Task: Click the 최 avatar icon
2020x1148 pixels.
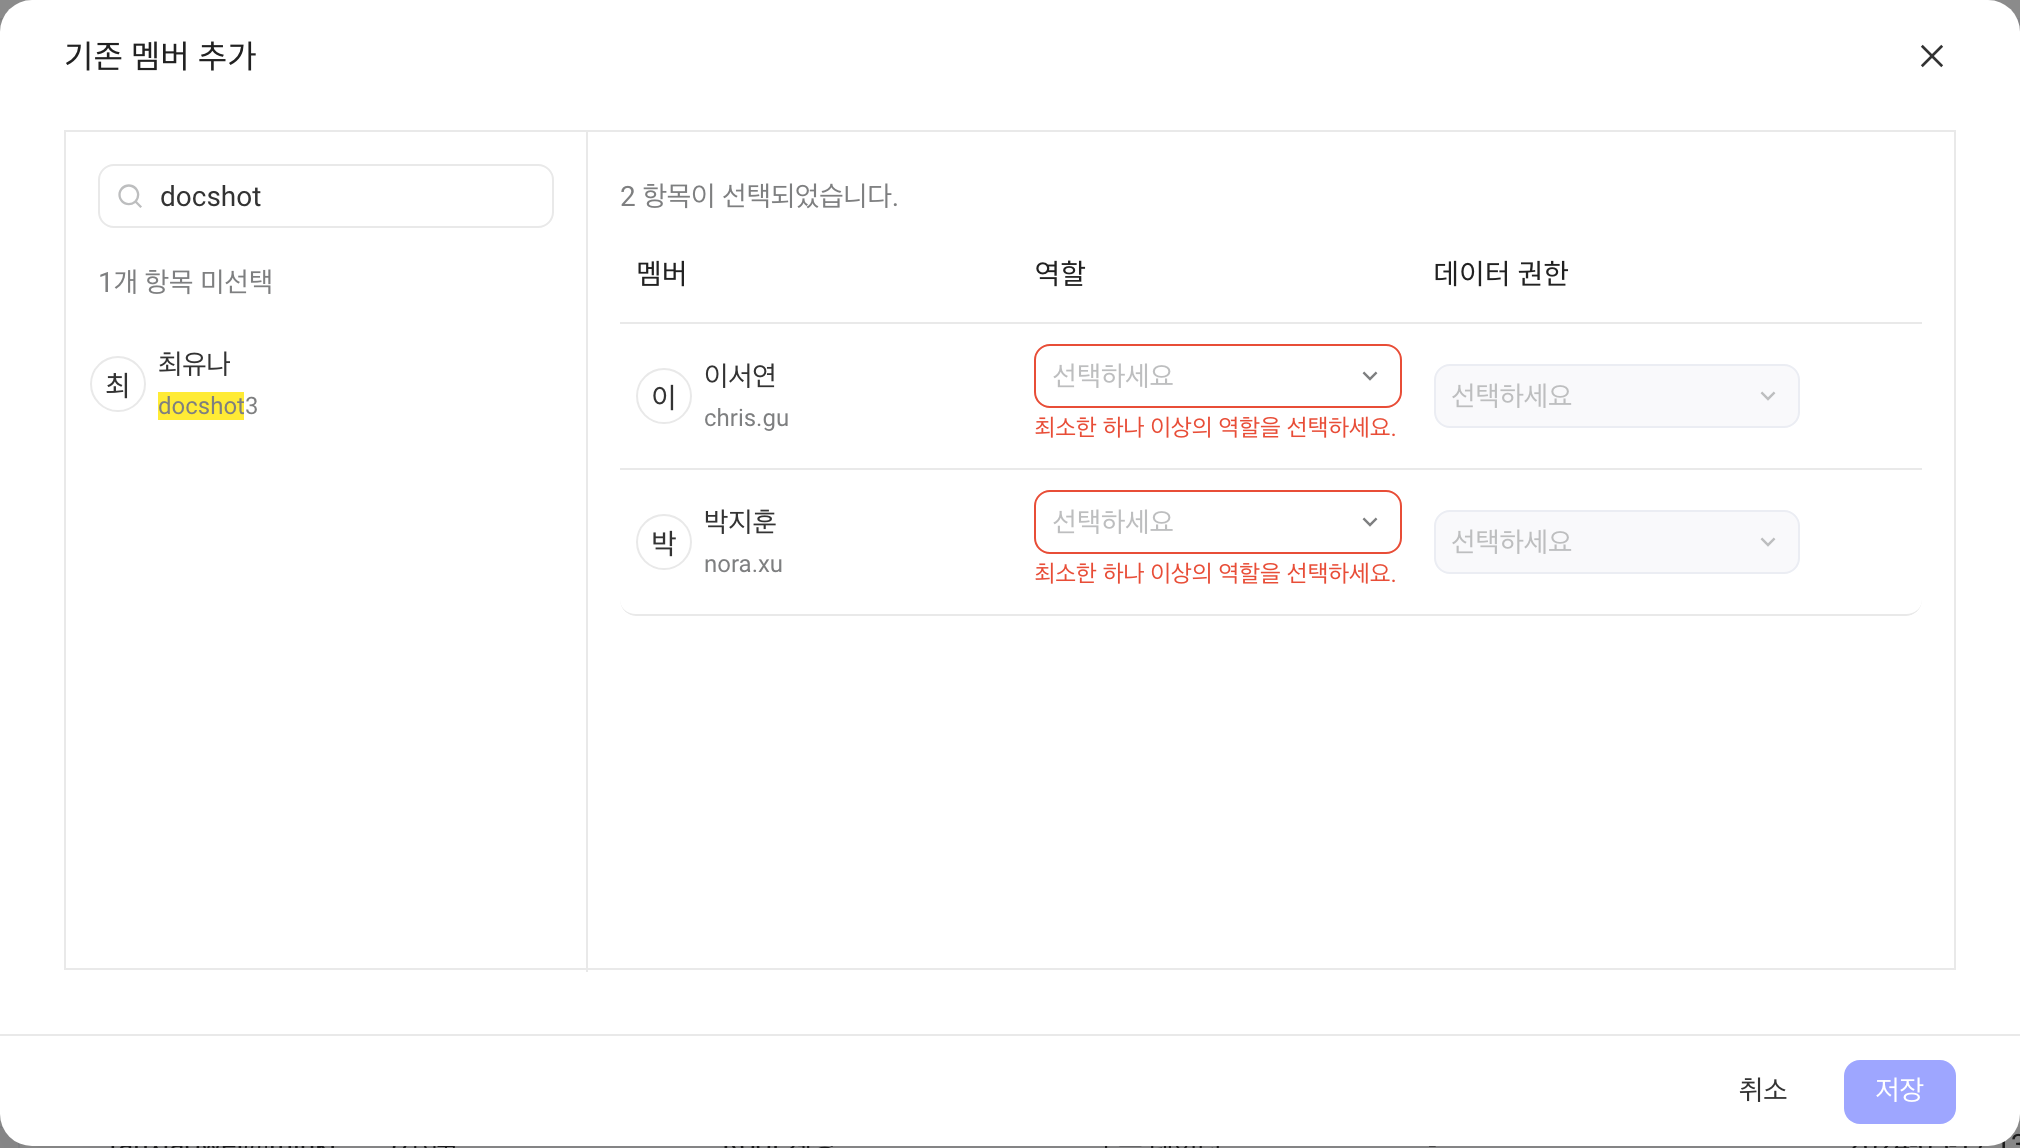Action: point(118,385)
